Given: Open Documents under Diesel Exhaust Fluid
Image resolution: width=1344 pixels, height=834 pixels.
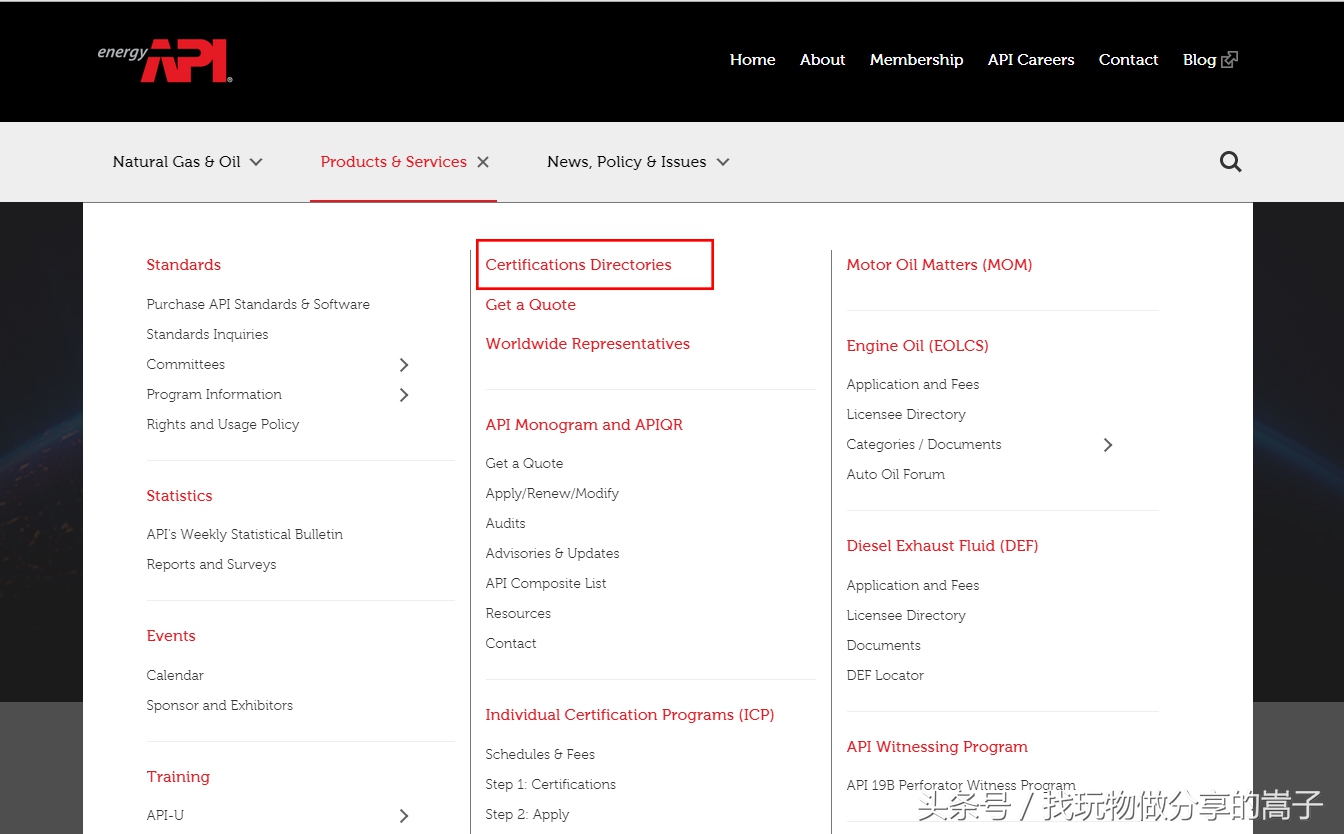Looking at the screenshot, I should pos(884,645).
